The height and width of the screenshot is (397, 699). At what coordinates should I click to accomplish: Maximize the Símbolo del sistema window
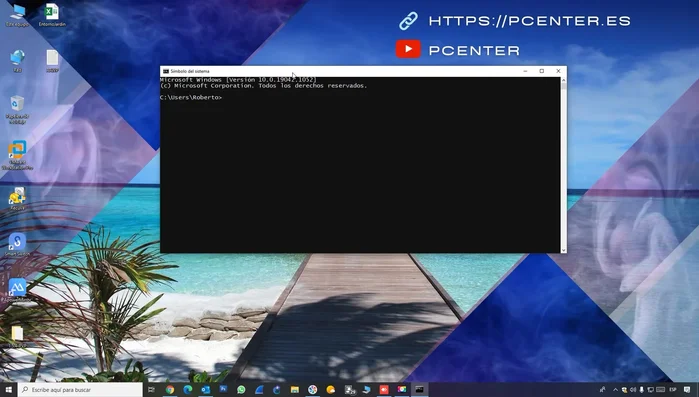542,71
